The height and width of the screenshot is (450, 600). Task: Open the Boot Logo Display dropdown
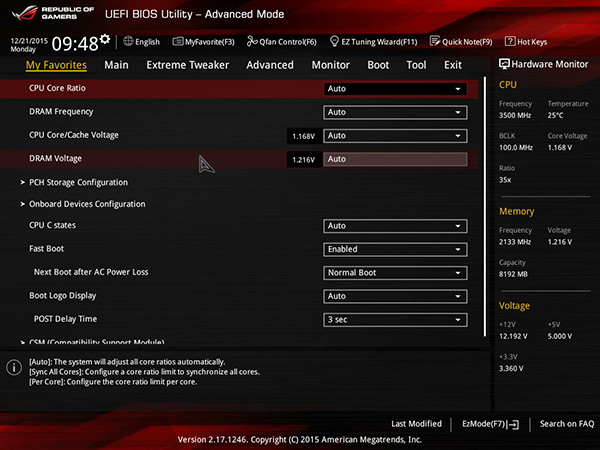[395, 296]
